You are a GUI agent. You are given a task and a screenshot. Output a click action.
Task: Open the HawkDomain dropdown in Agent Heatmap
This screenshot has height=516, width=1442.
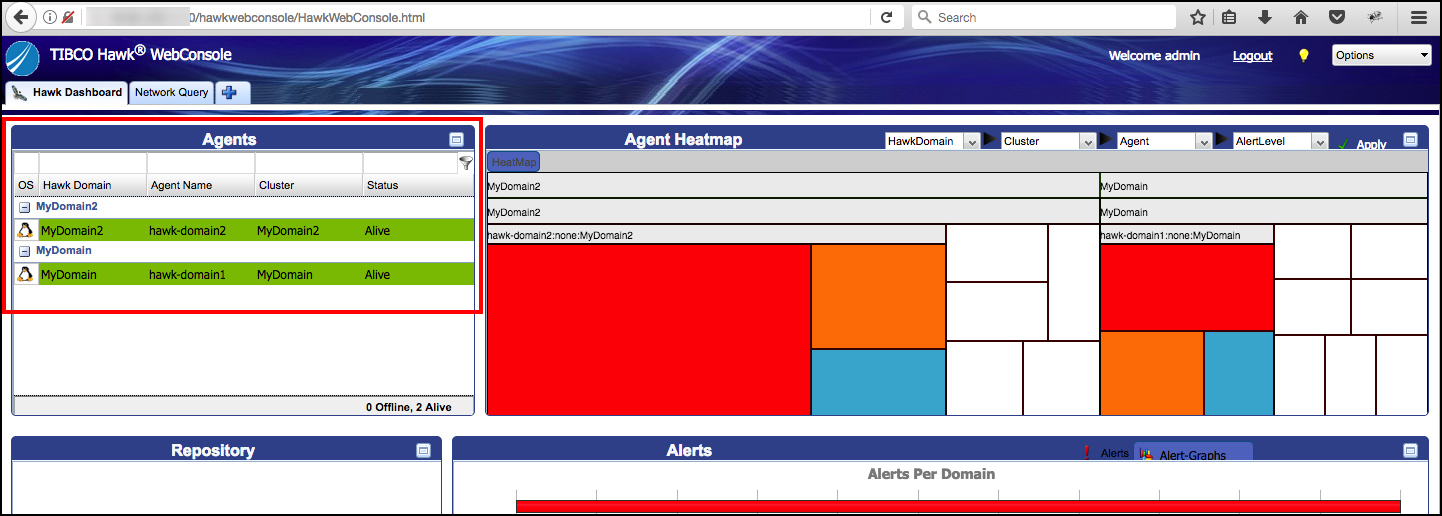[x=932, y=141]
